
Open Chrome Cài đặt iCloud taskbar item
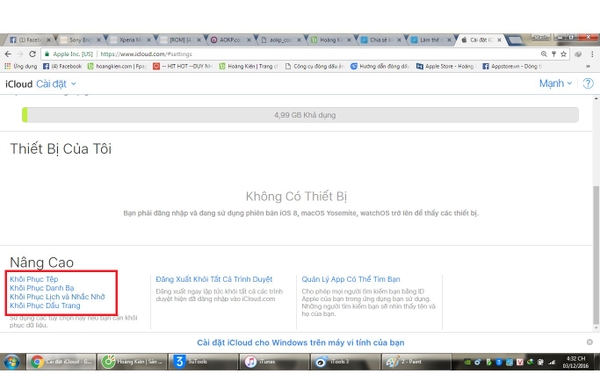click(61, 361)
